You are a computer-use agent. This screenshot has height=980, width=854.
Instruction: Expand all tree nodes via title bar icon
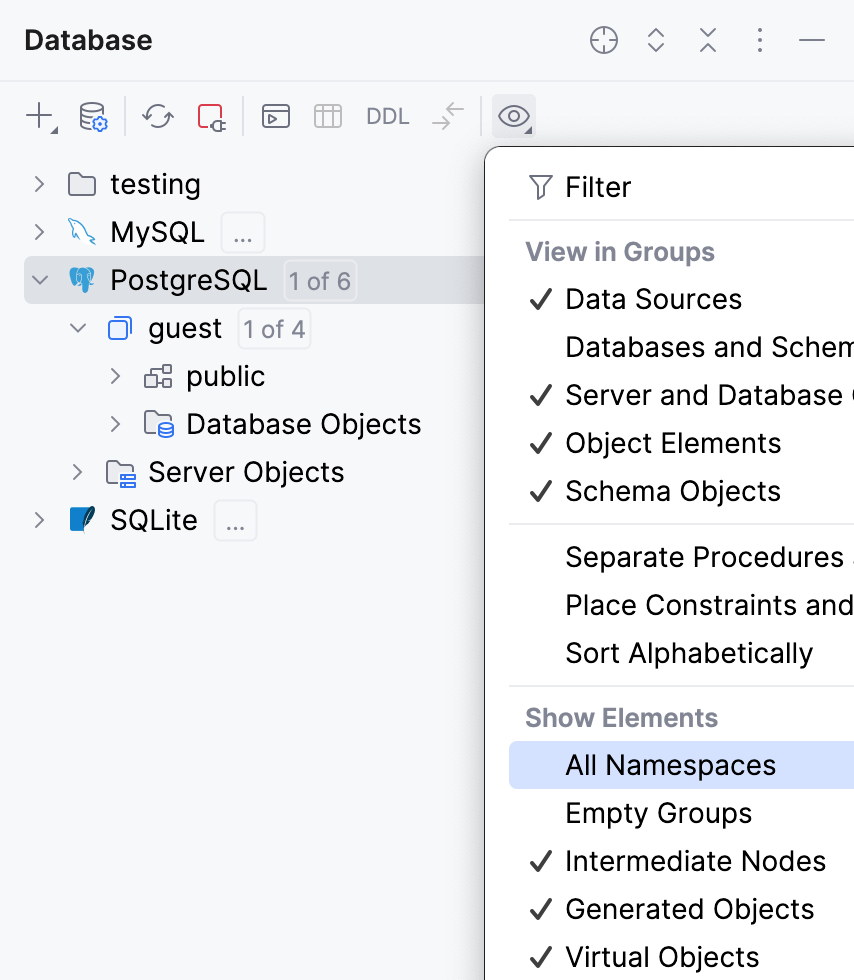[656, 41]
